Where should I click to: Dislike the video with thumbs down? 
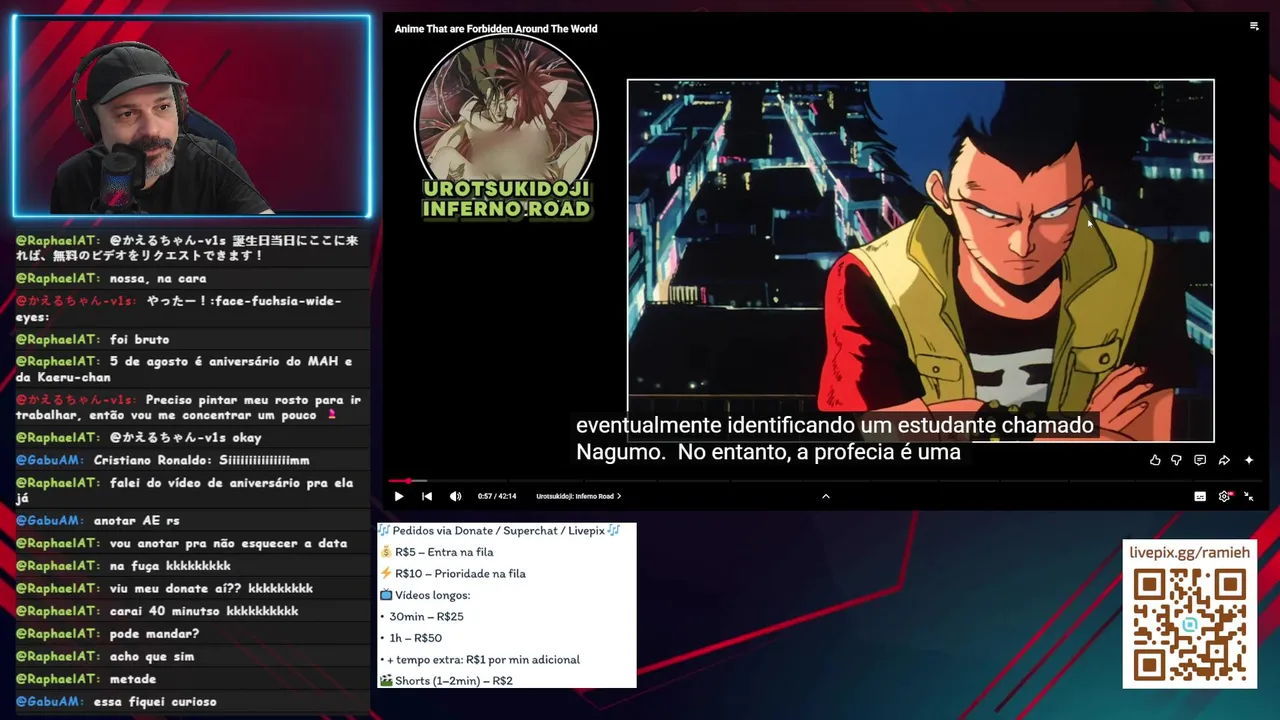pyautogui.click(x=1176, y=460)
